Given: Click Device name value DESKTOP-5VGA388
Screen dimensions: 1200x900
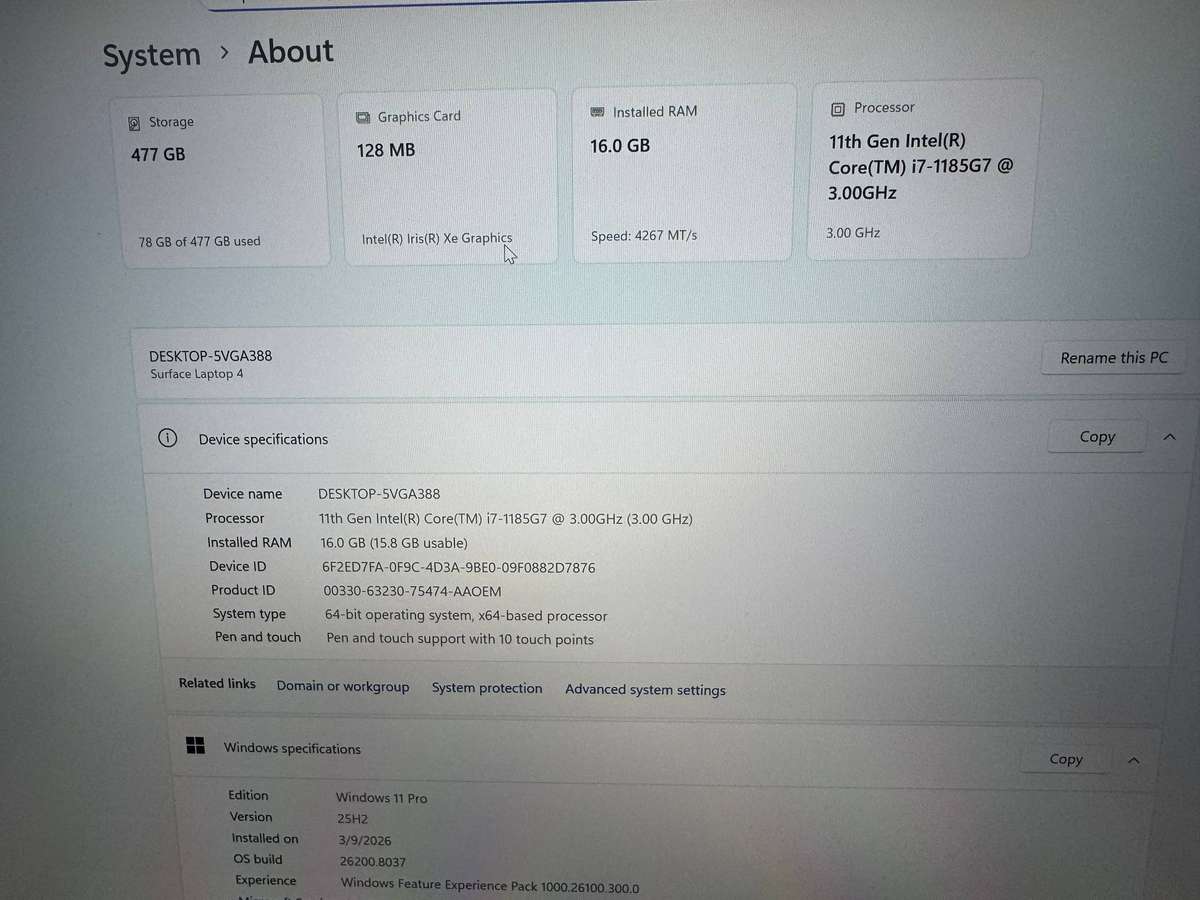Looking at the screenshot, I should tap(379, 494).
